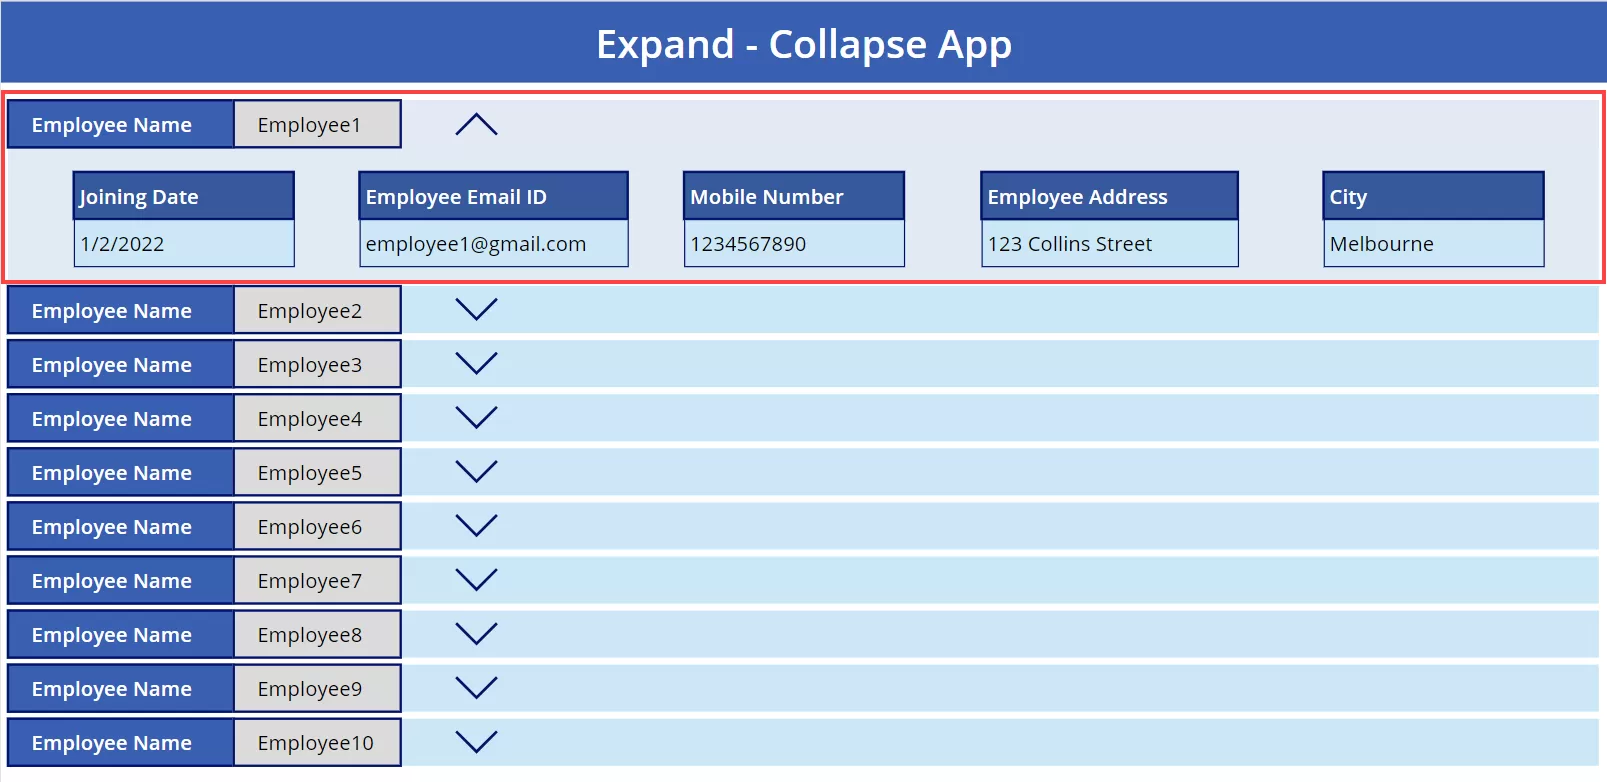
Task: Expand the Employee9 row chevron
Action: point(476,688)
